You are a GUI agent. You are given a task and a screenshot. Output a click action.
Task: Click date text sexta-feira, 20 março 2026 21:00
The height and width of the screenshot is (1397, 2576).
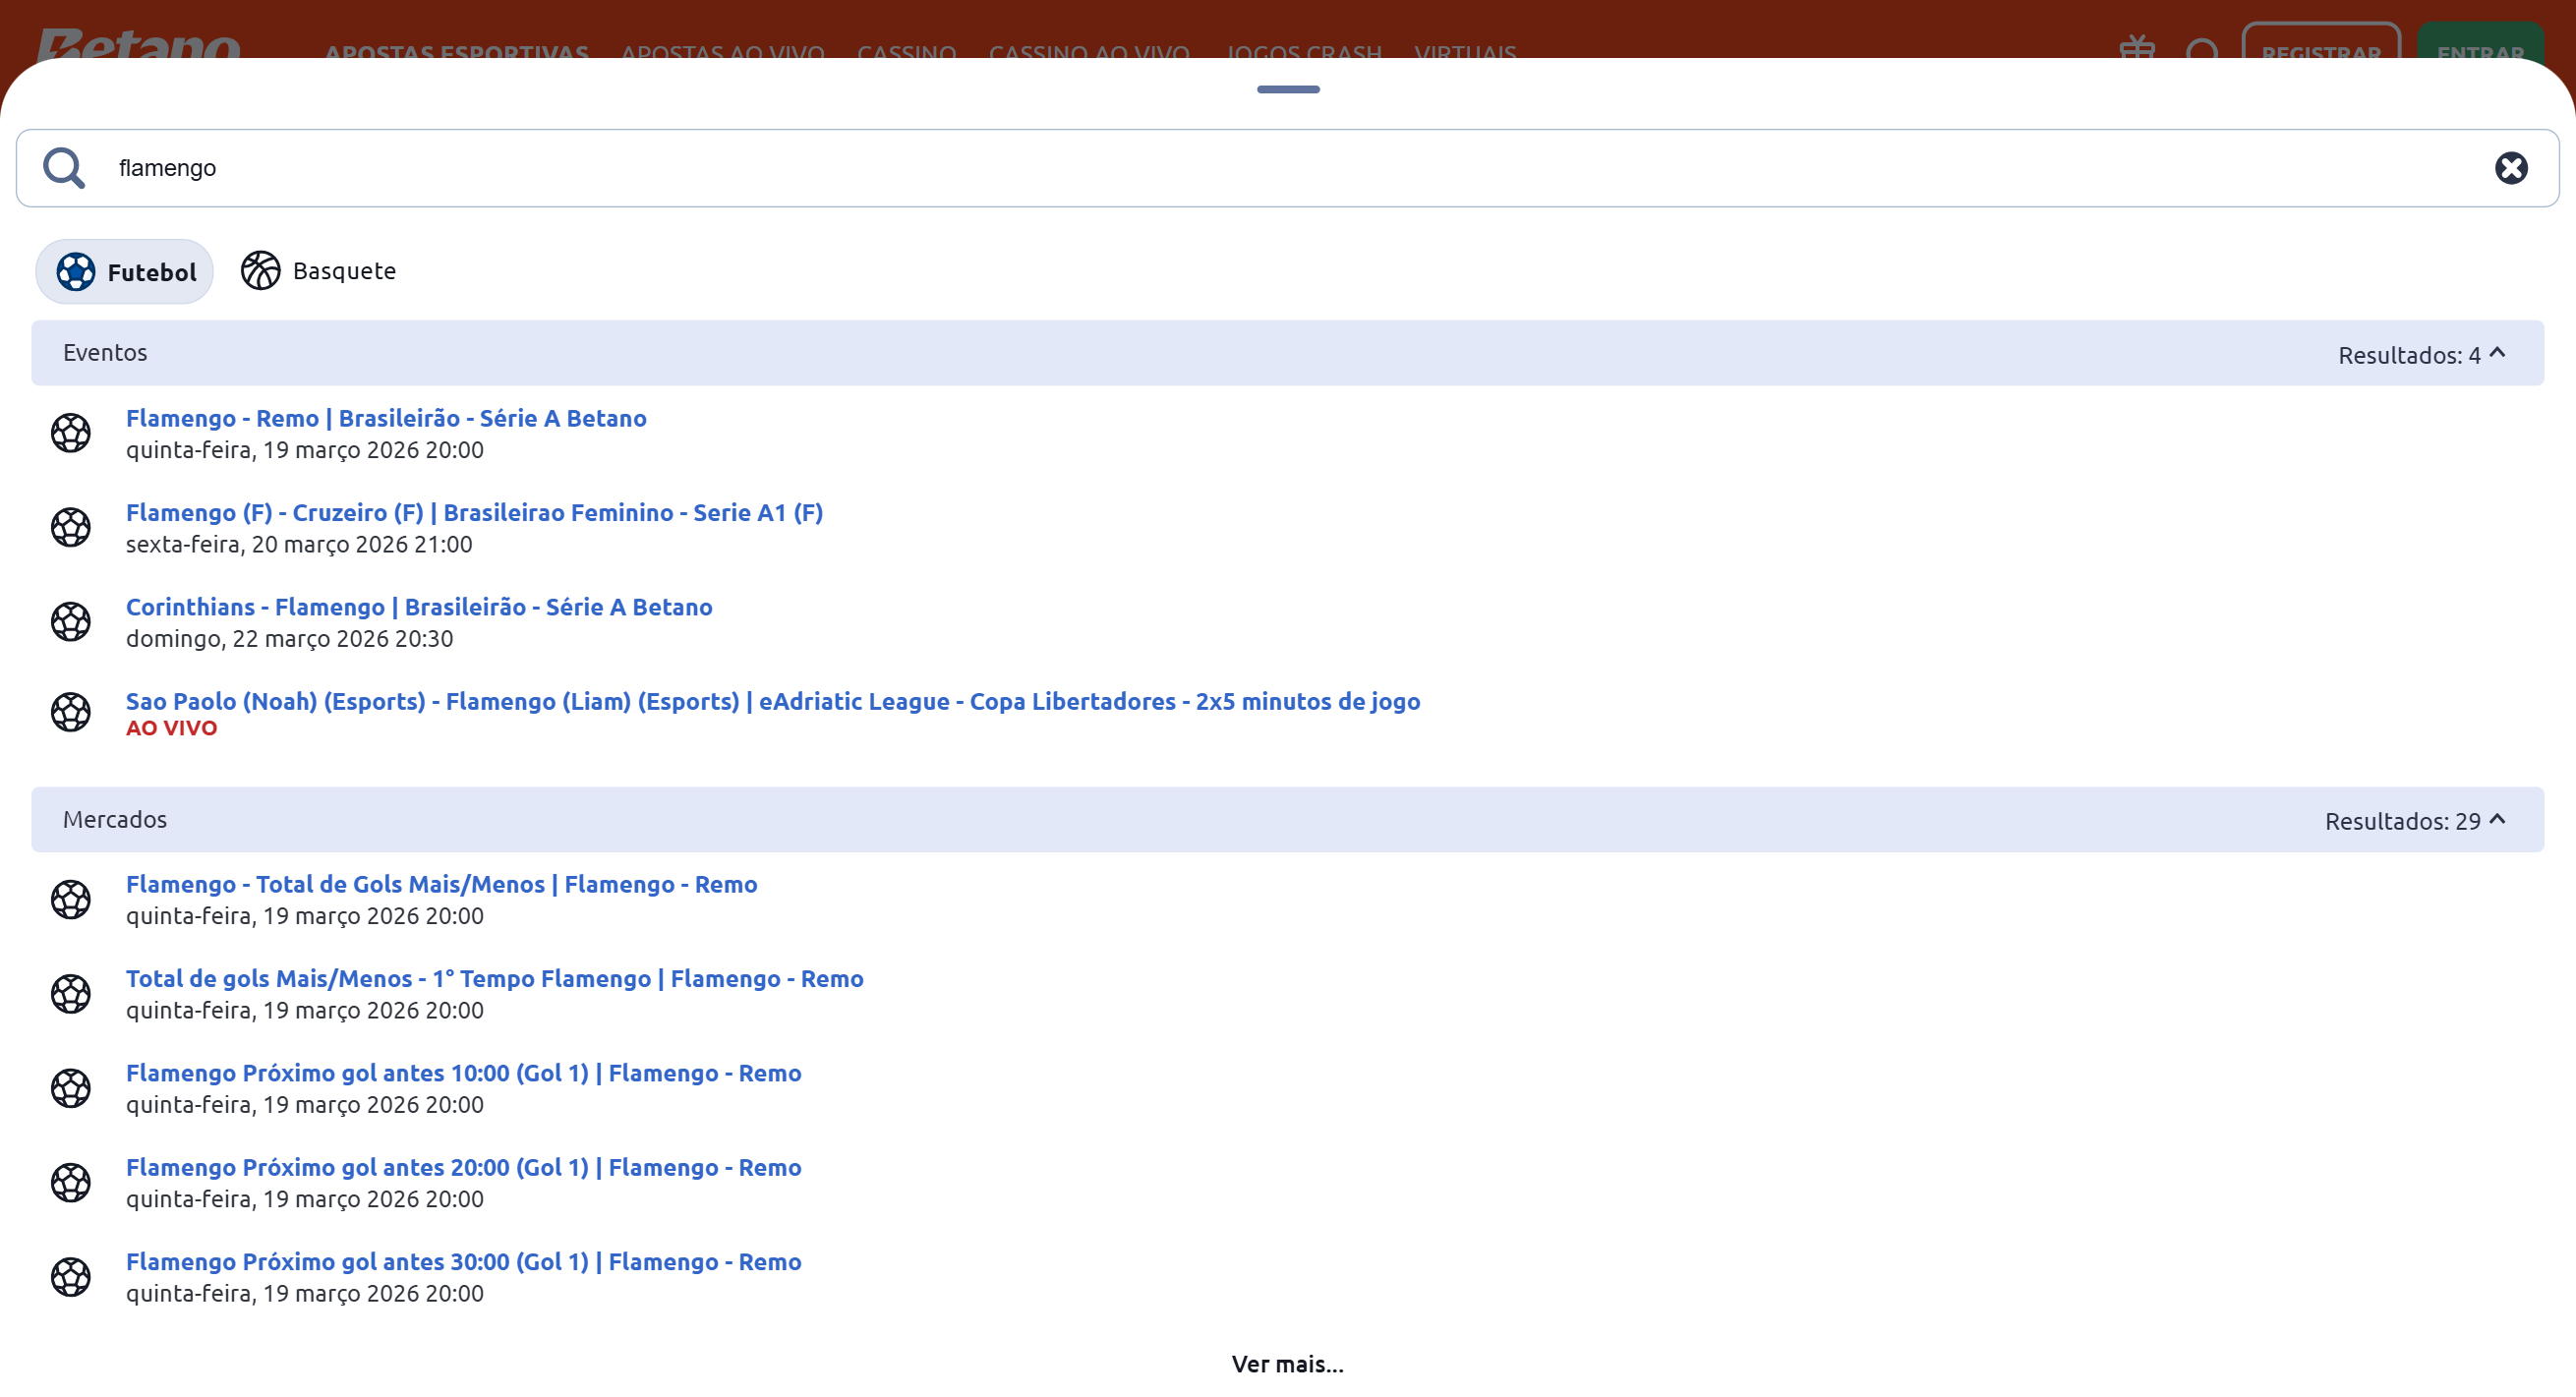pos(299,544)
